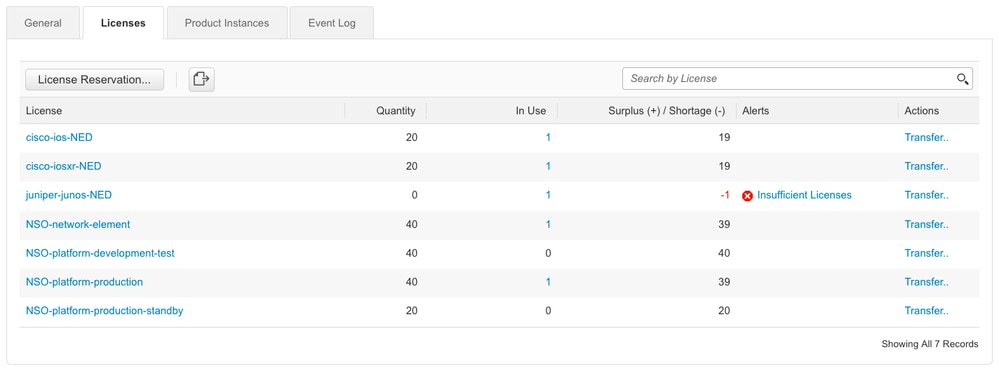Click the License Reservation button

coord(94,80)
